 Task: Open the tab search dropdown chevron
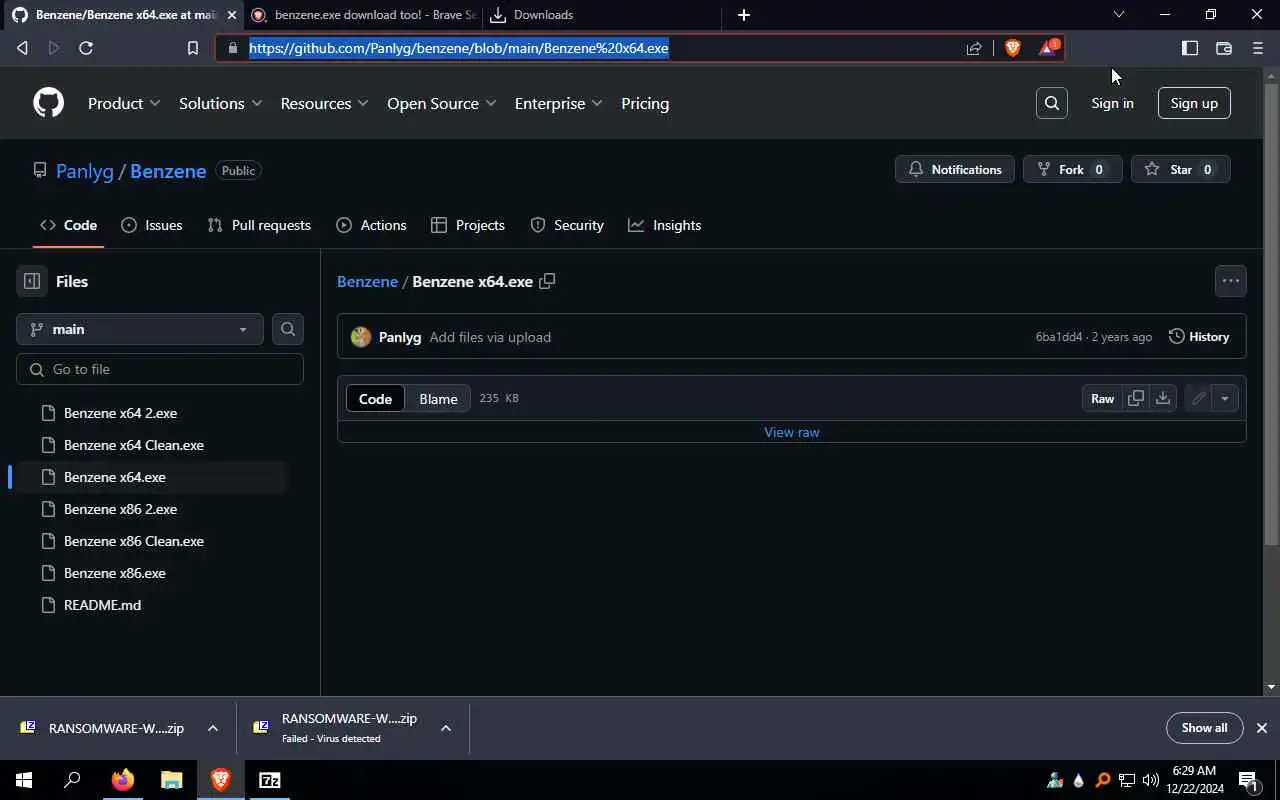[x=1119, y=14]
